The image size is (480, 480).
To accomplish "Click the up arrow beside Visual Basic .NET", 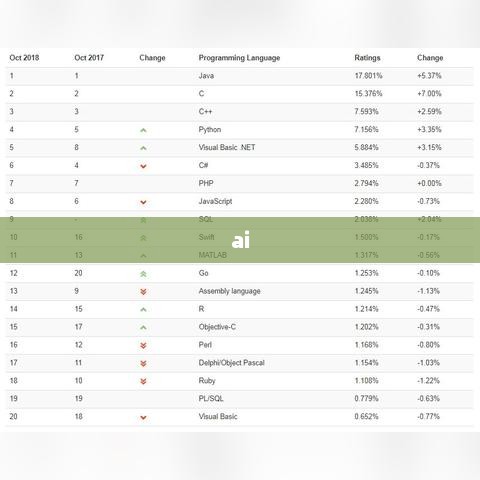I will (143, 148).
